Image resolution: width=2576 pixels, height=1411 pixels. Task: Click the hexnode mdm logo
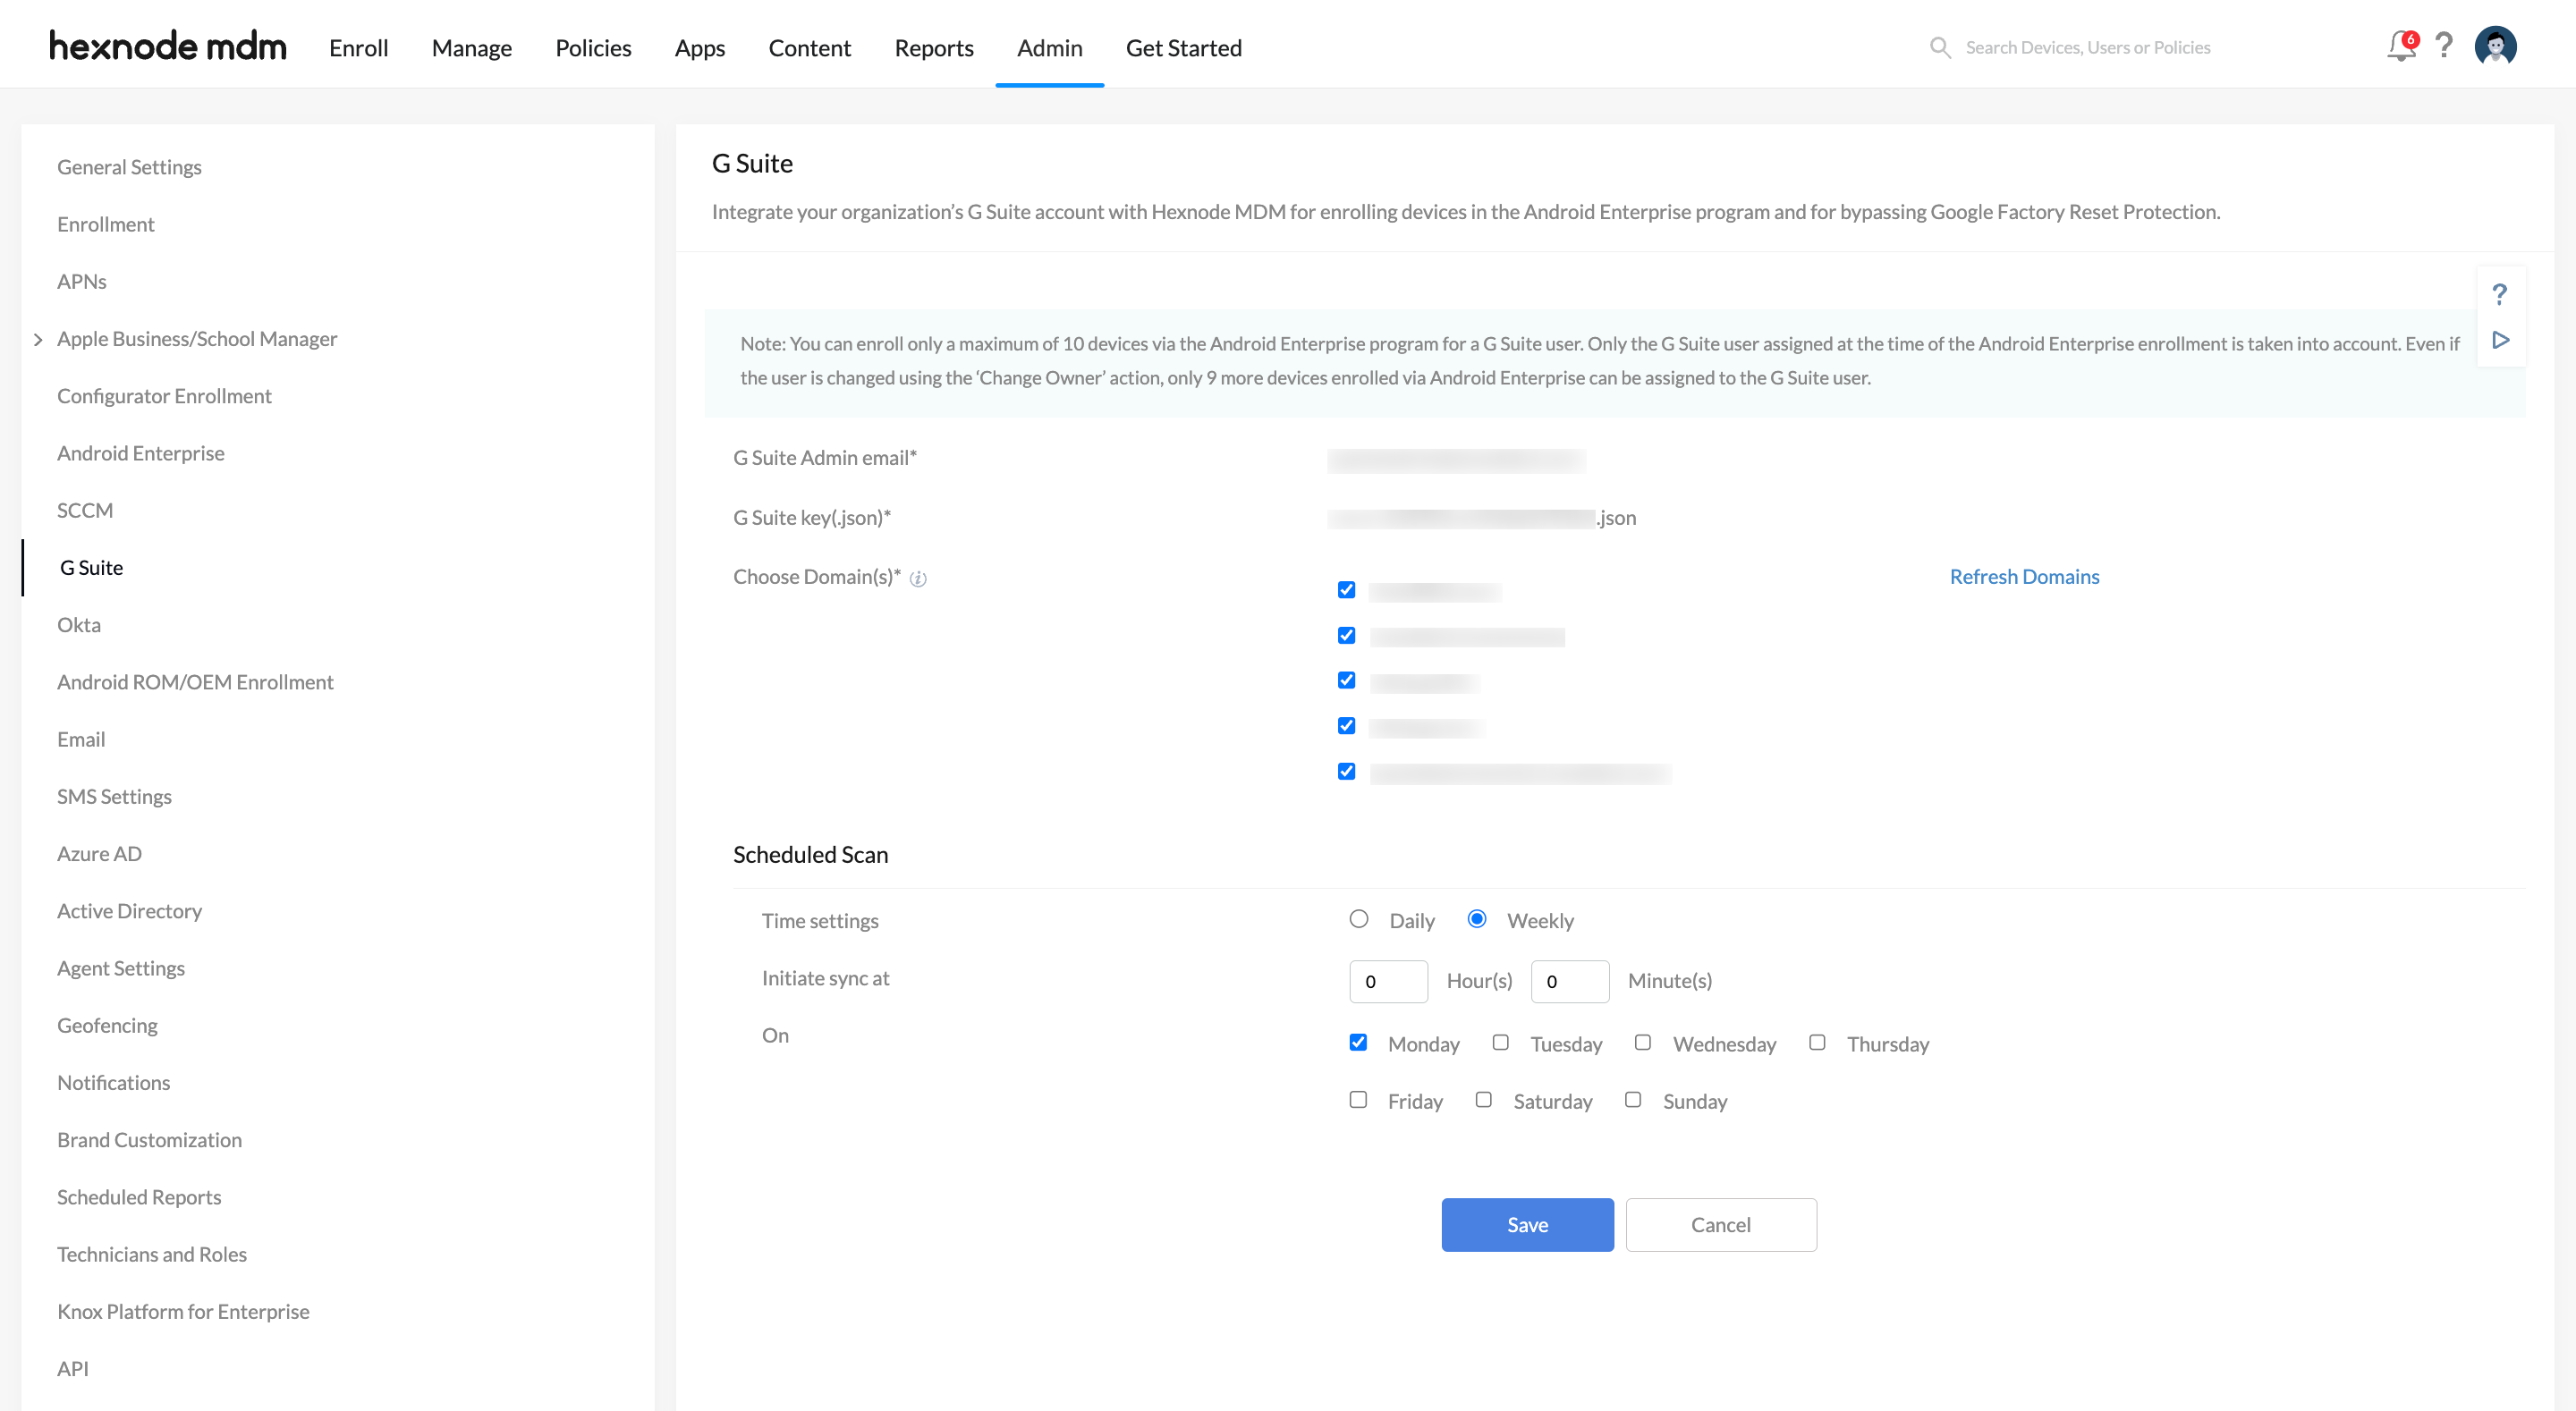(168, 46)
